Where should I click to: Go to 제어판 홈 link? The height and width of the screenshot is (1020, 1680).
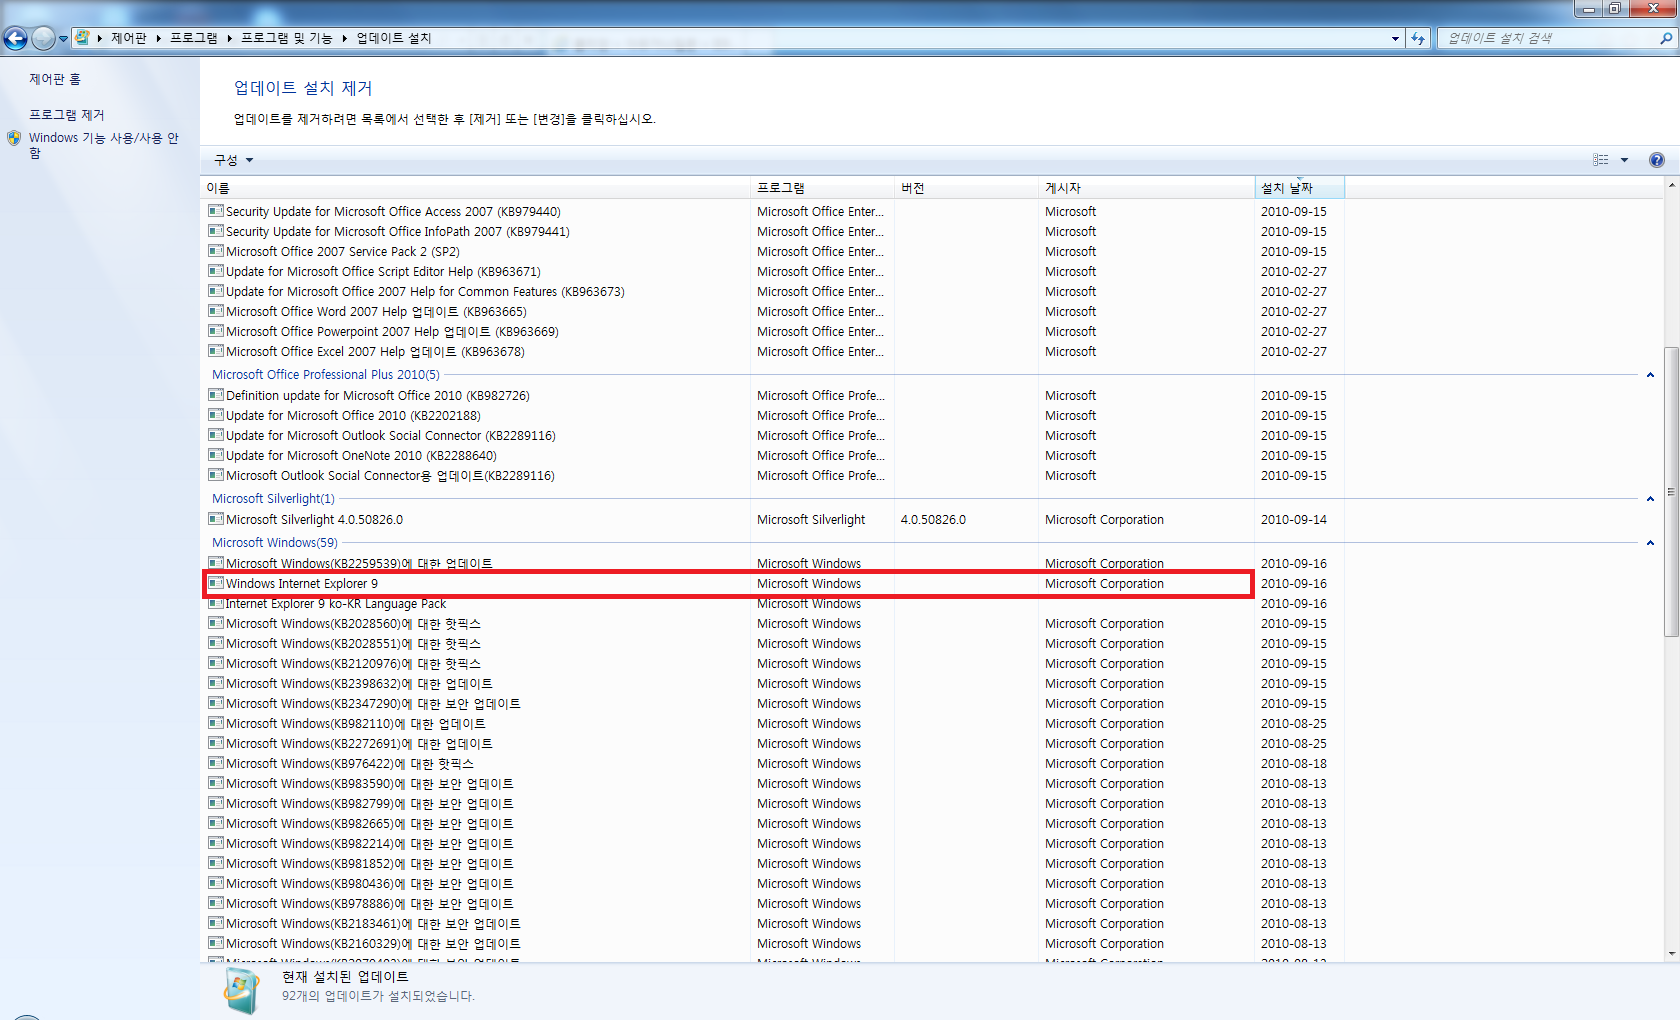pos(55,79)
